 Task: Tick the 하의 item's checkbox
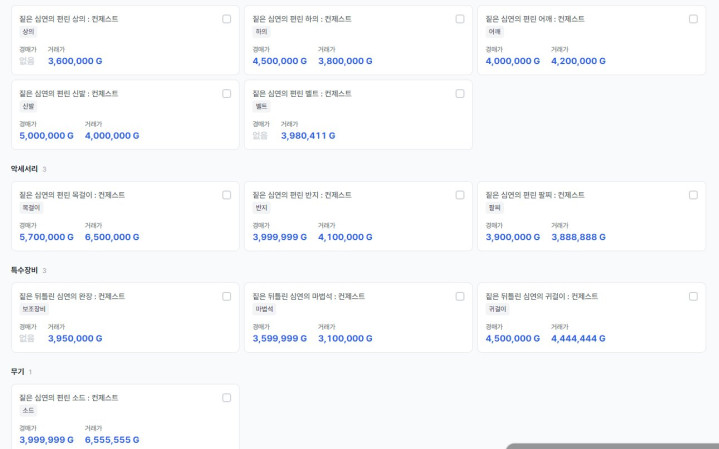tap(460, 19)
